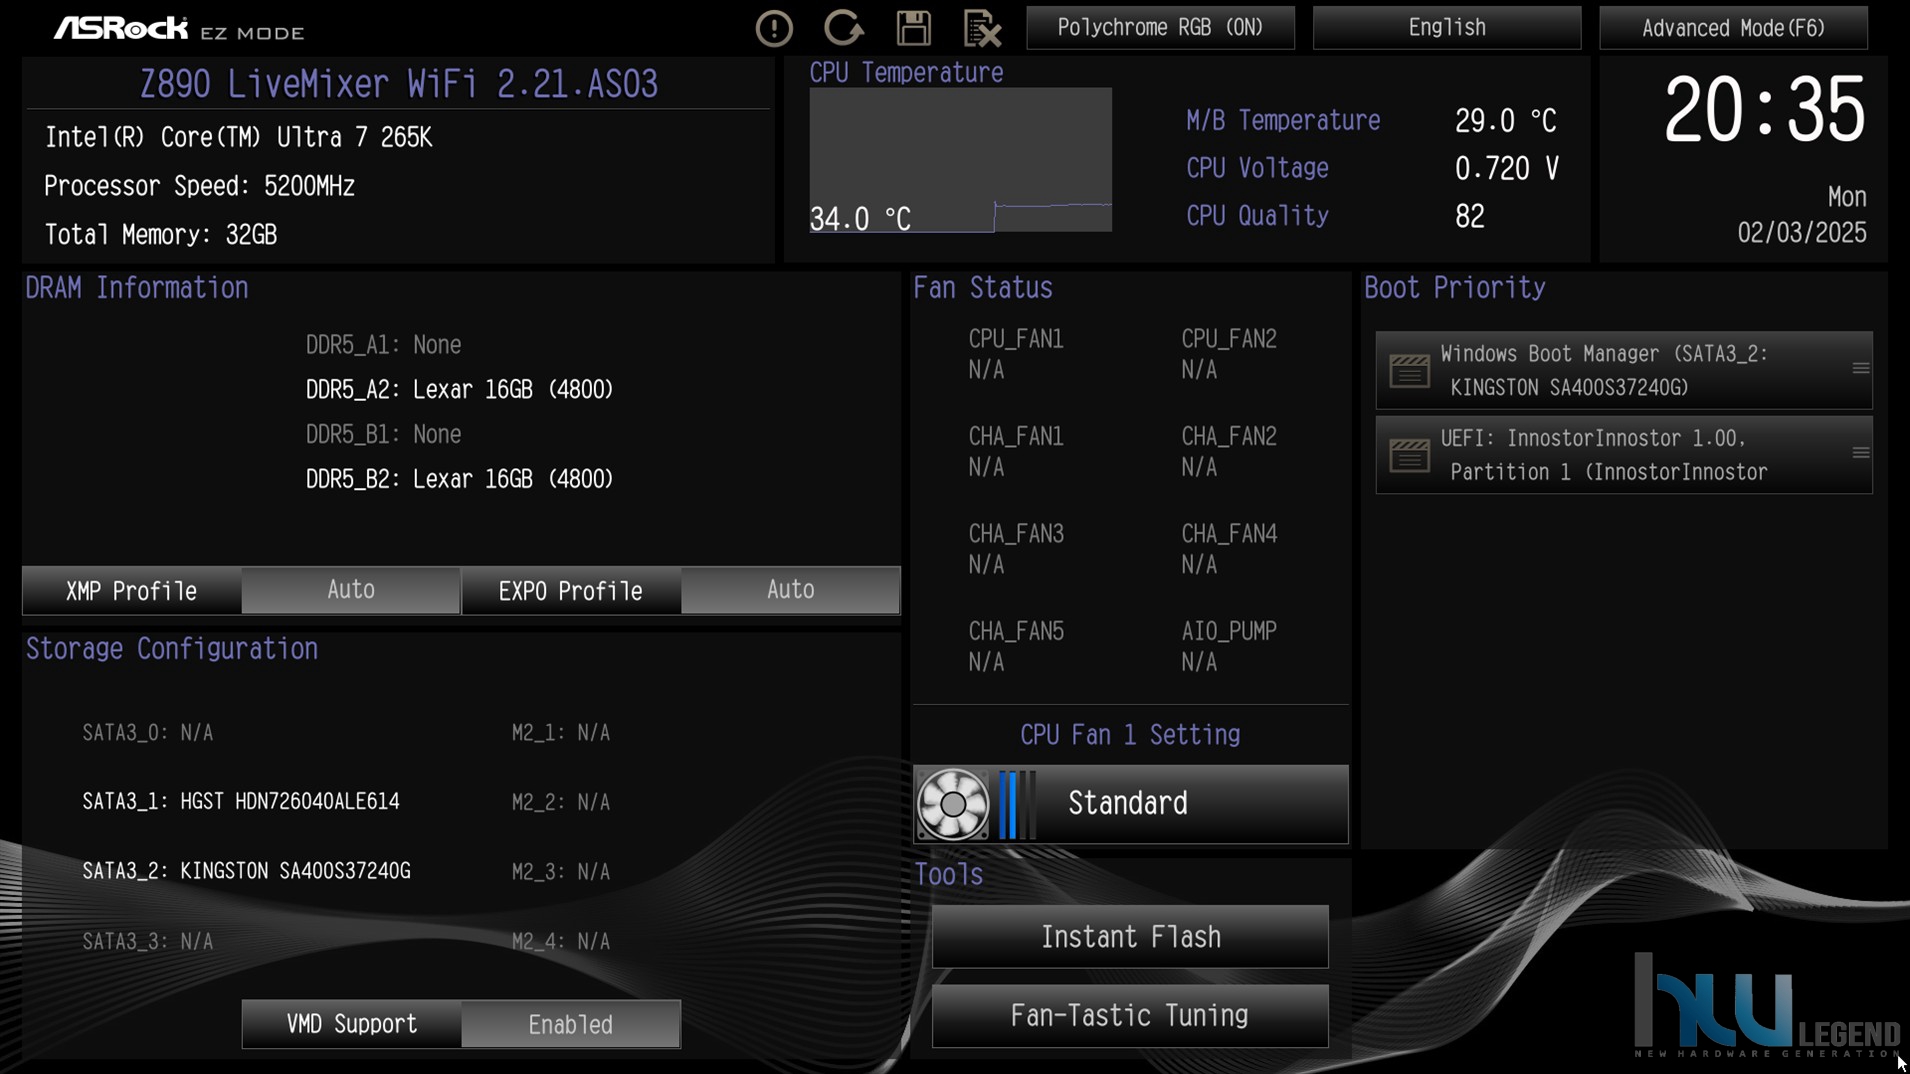Click the Windows Boot Manager drive icon
Screen dimensions: 1910x1074
click(x=1409, y=371)
